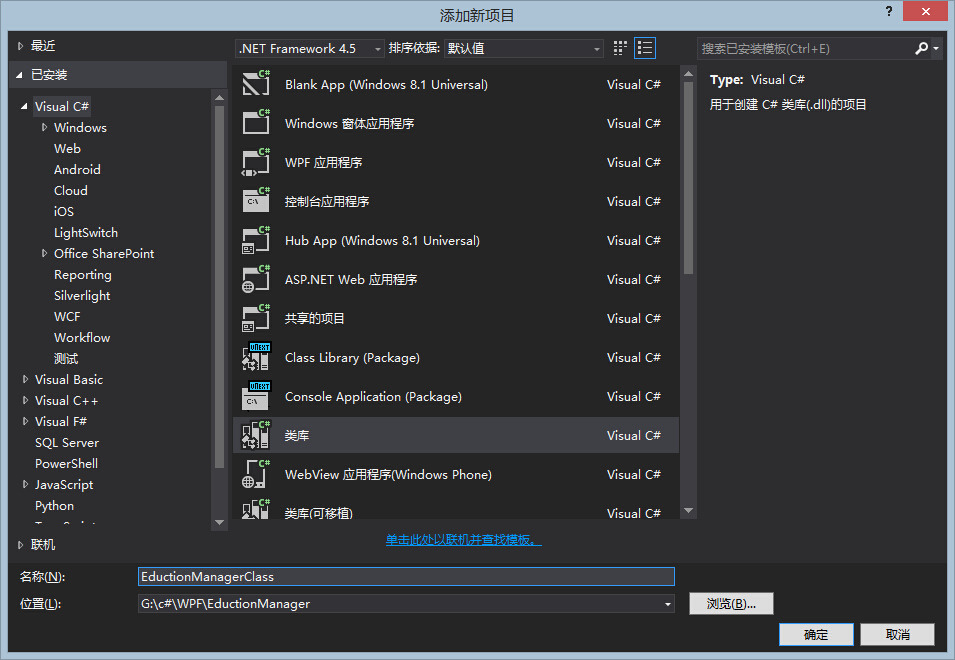Open the search options dropdown arrow

936,48
